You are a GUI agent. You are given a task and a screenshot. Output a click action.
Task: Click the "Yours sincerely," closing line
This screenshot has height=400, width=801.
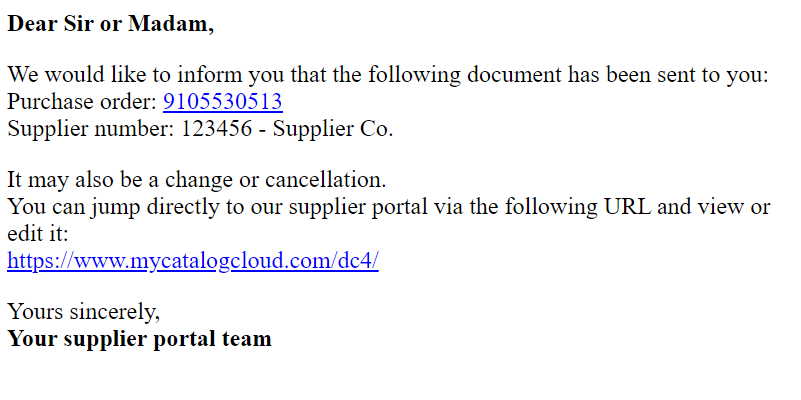coord(83,312)
